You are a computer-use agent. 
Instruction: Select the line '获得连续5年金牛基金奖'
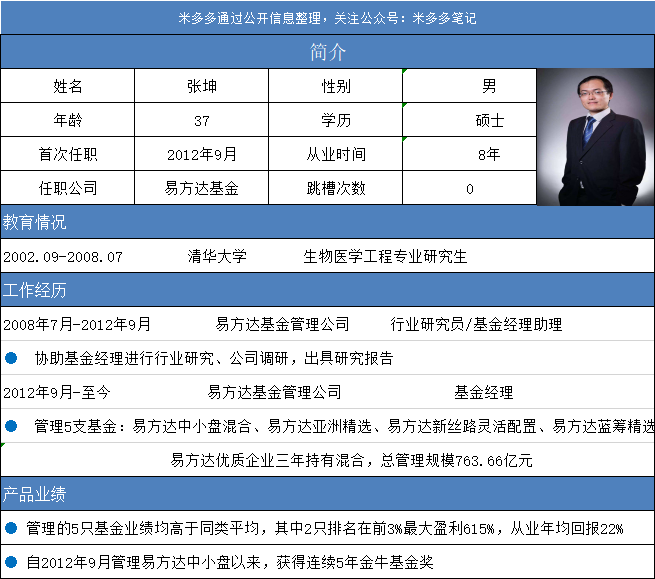point(355,562)
